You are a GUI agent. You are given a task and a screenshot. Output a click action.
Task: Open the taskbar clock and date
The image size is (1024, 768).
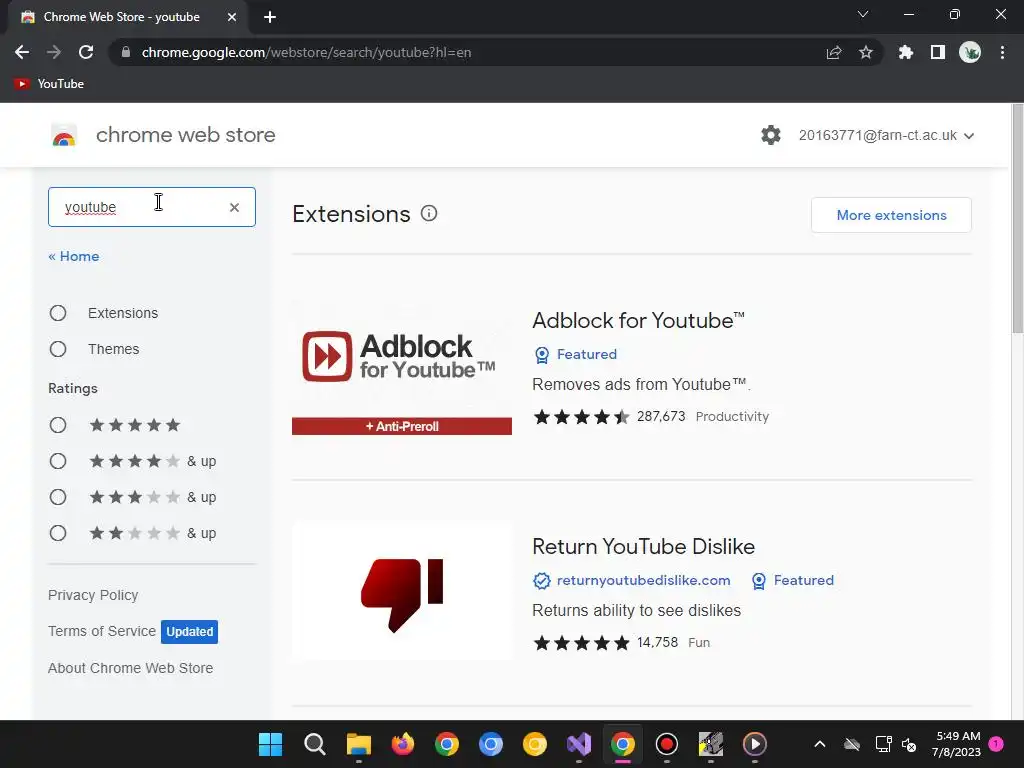[956, 744]
